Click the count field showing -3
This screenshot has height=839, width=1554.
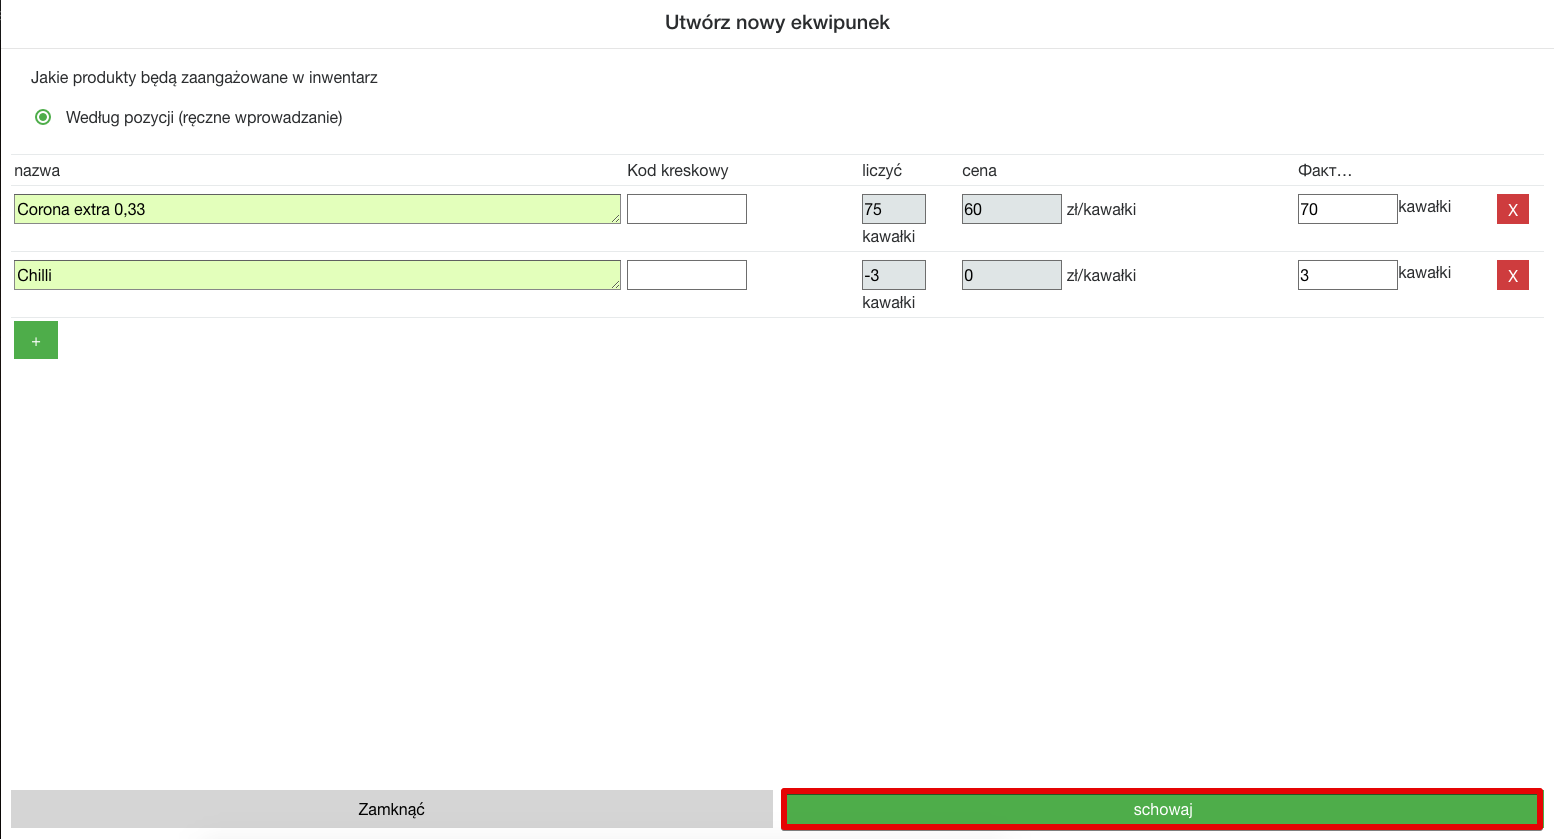[x=893, y=275]
